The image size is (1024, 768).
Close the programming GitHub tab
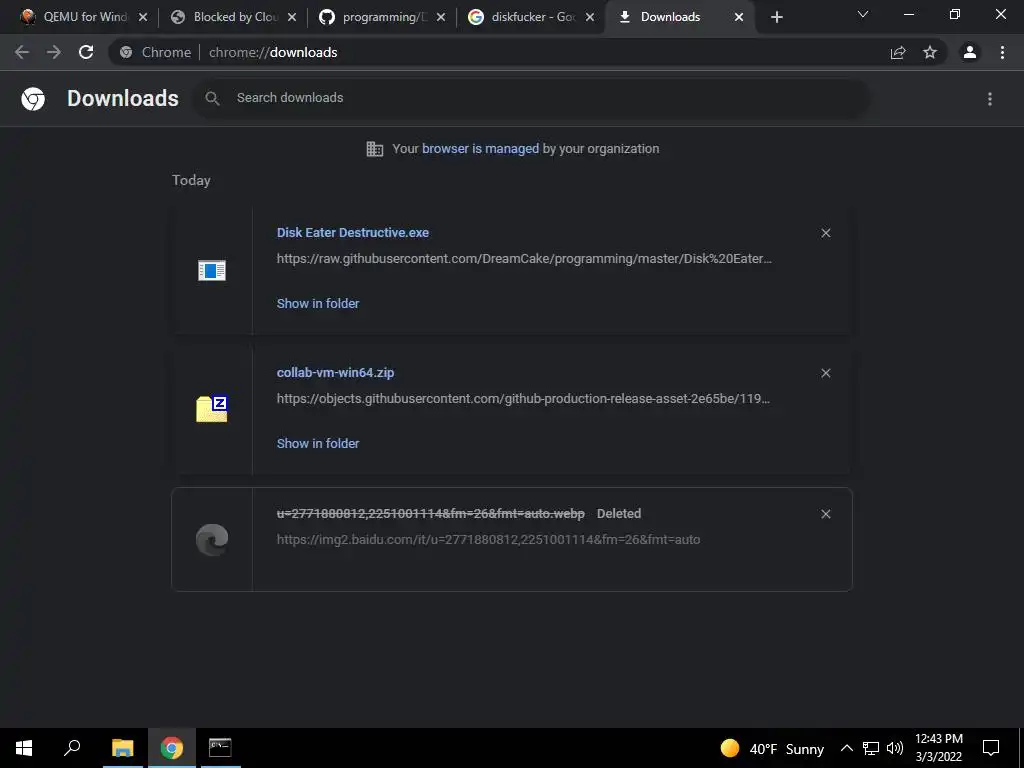[441, 17]
